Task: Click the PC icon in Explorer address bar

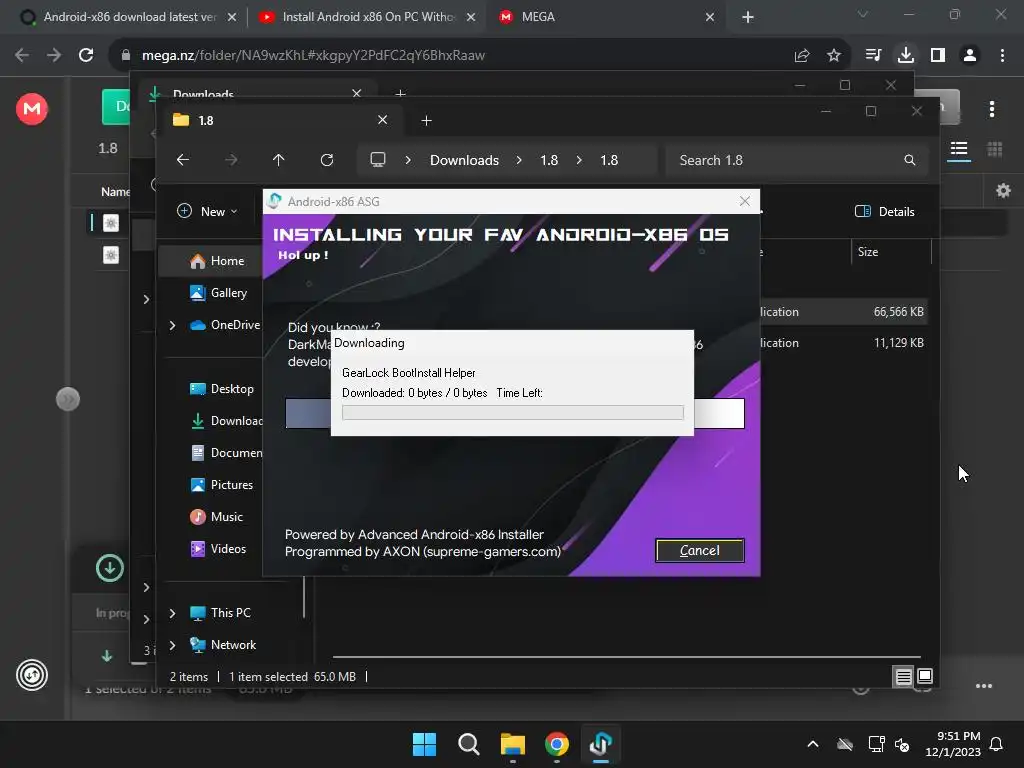Action: [377, 160]
